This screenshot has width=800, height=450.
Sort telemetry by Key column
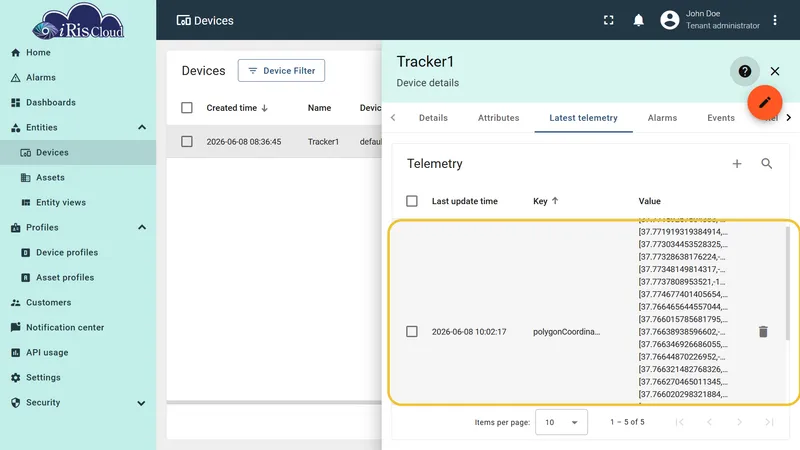pos(545,201)
